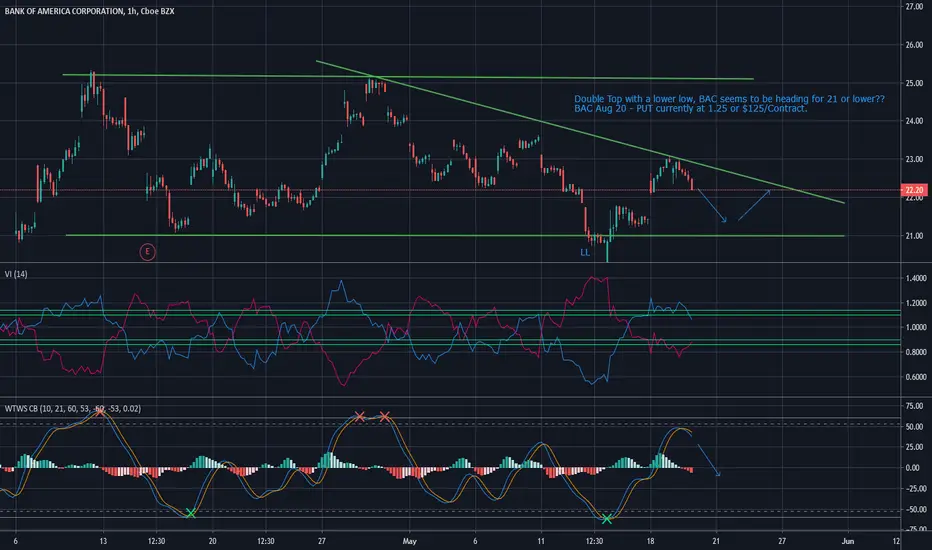
Task: Click the '20' date axis label
Action: 212,541
